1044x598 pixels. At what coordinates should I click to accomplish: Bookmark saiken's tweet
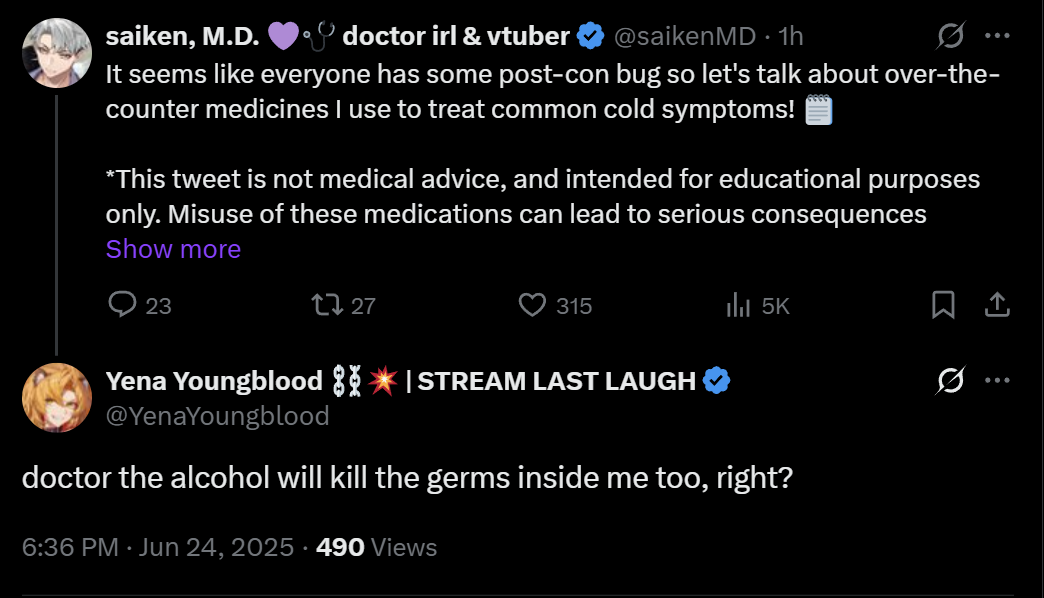942,305
